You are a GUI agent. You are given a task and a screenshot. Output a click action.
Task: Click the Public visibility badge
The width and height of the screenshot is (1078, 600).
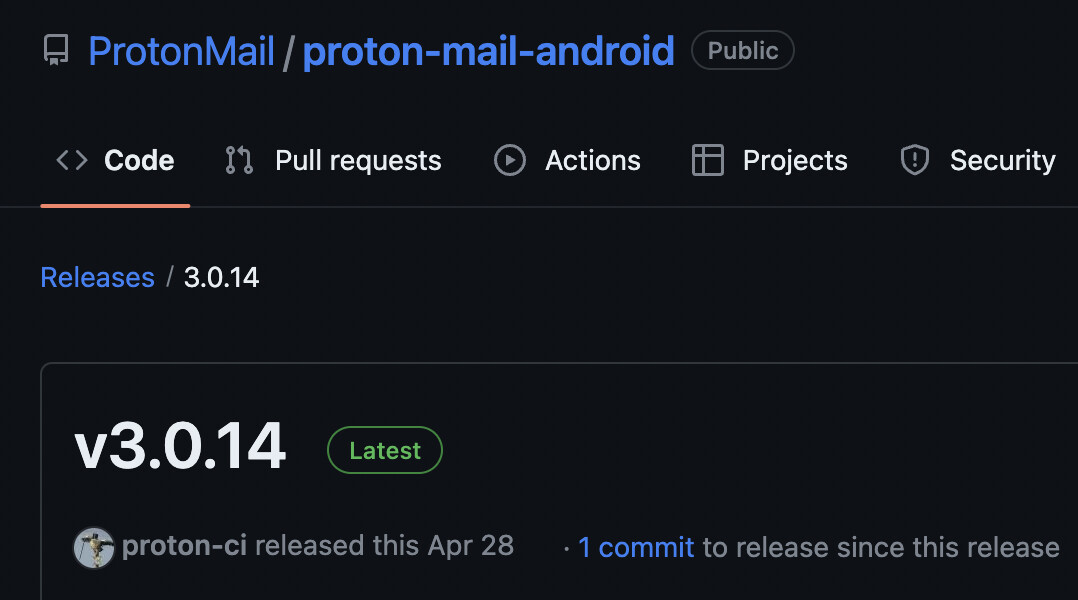(x=742, y=51)
